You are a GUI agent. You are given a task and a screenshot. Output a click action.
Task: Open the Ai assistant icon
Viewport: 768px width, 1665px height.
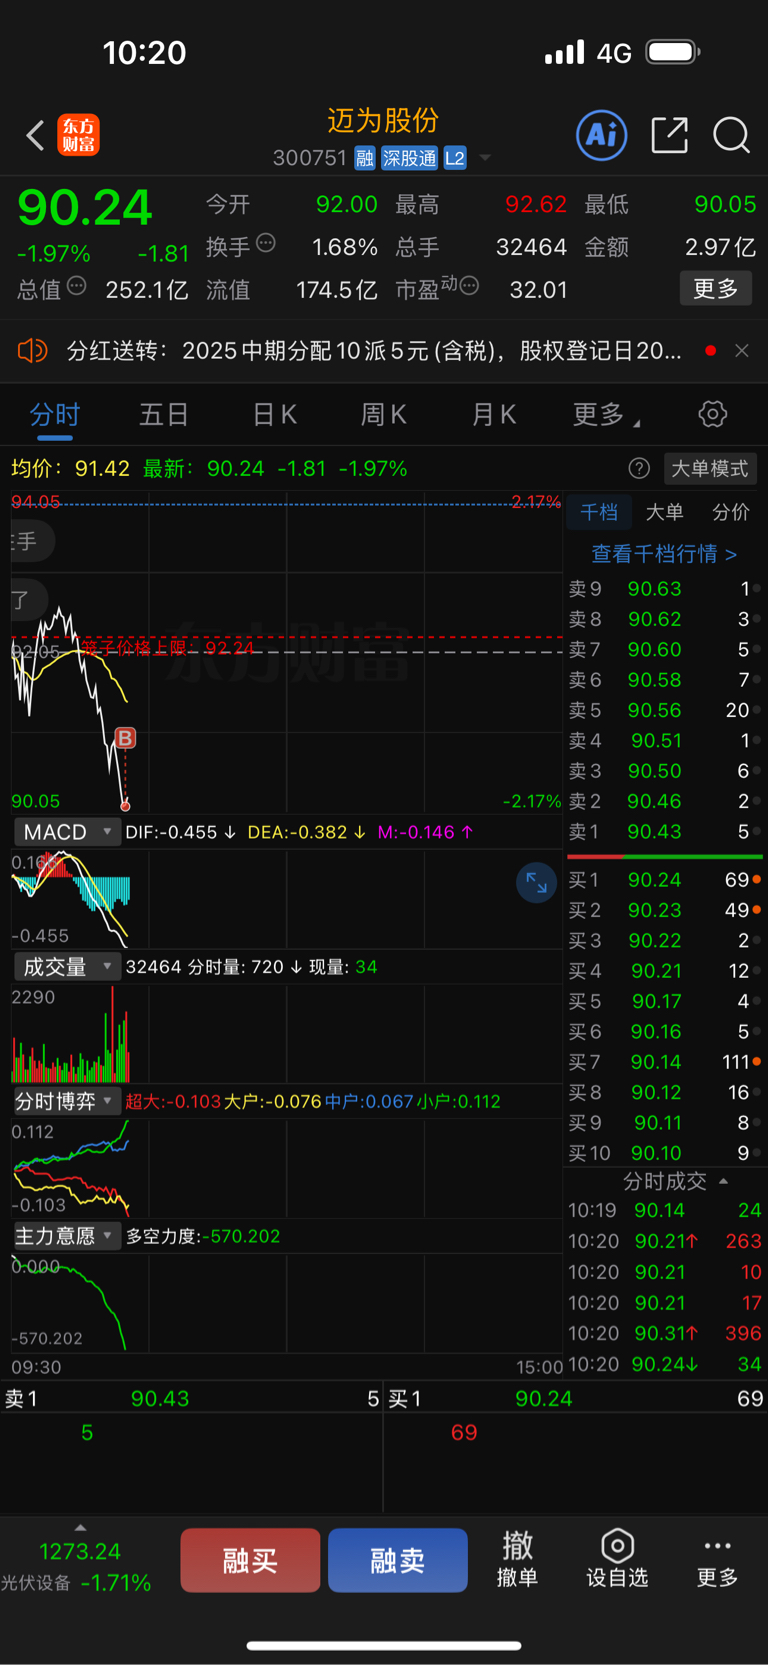[x=602, y=135]
